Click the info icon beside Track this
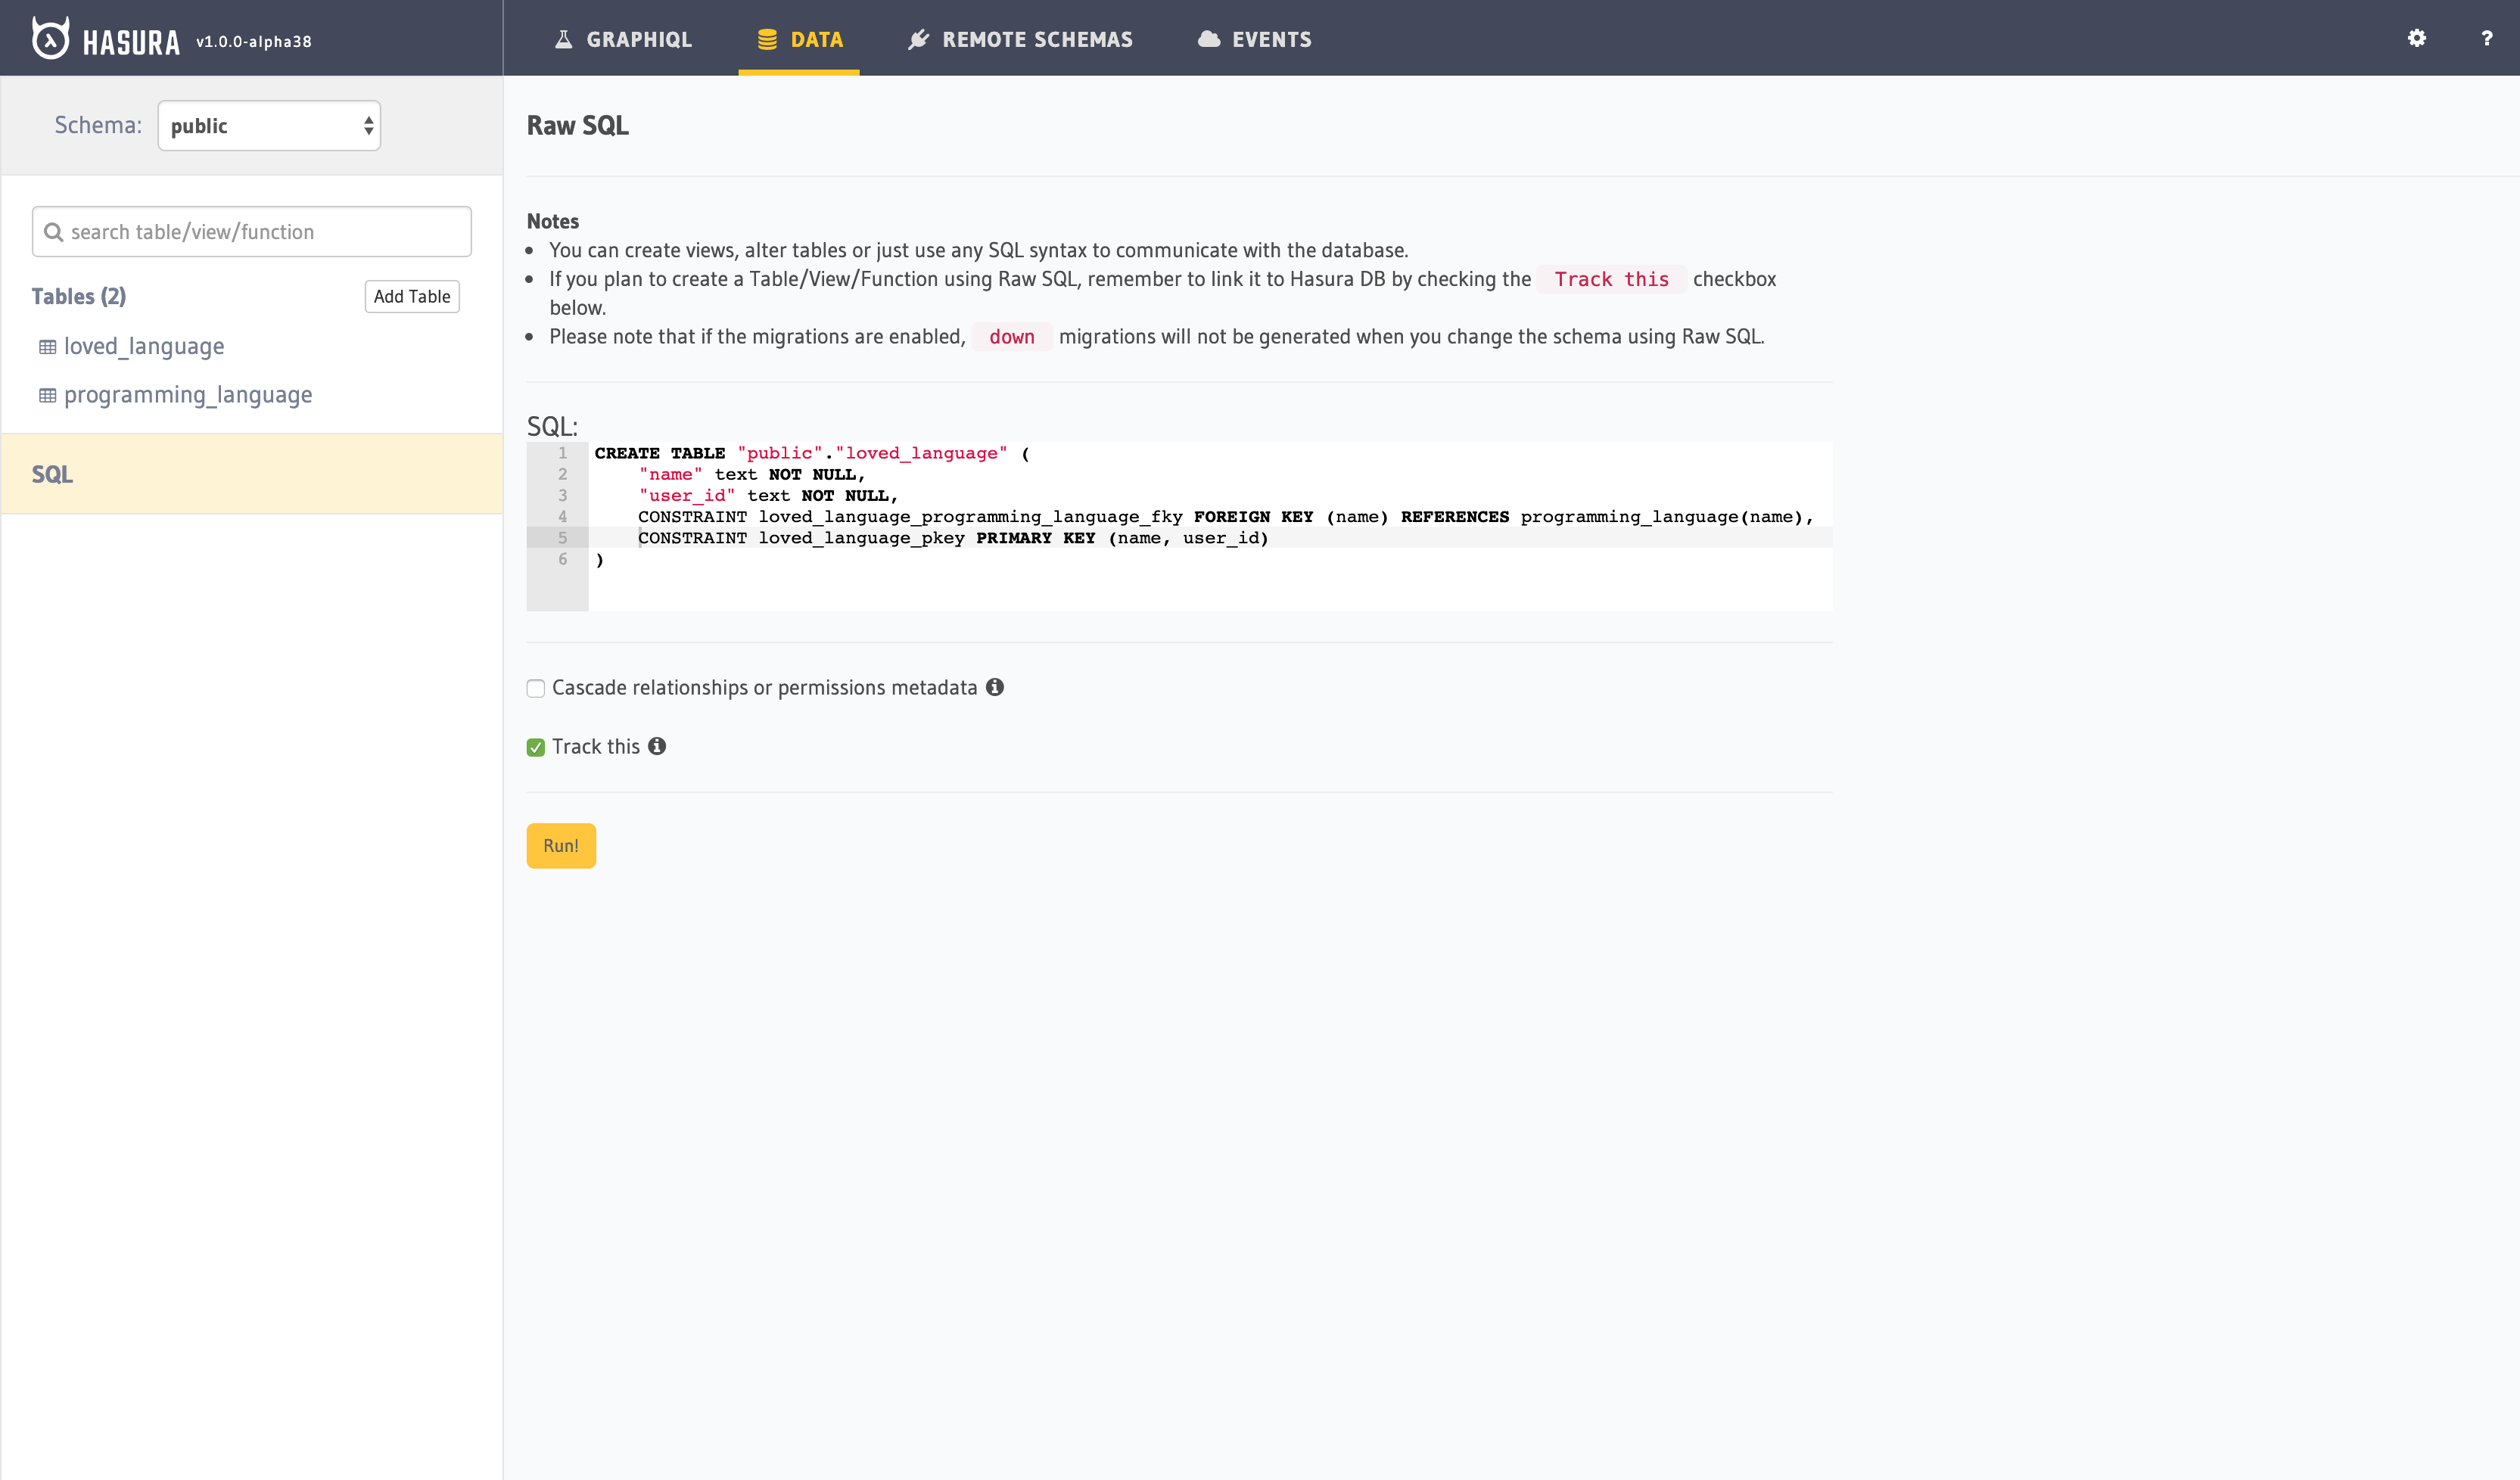This screenshot has height=1480, width=2520. tap(657, 746)
